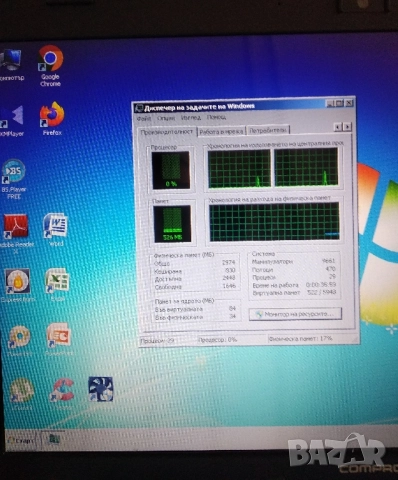Viewport: 398px width, 480px height.
Task: Open the Google Chrome desktop shortcut
Action: 50,66
